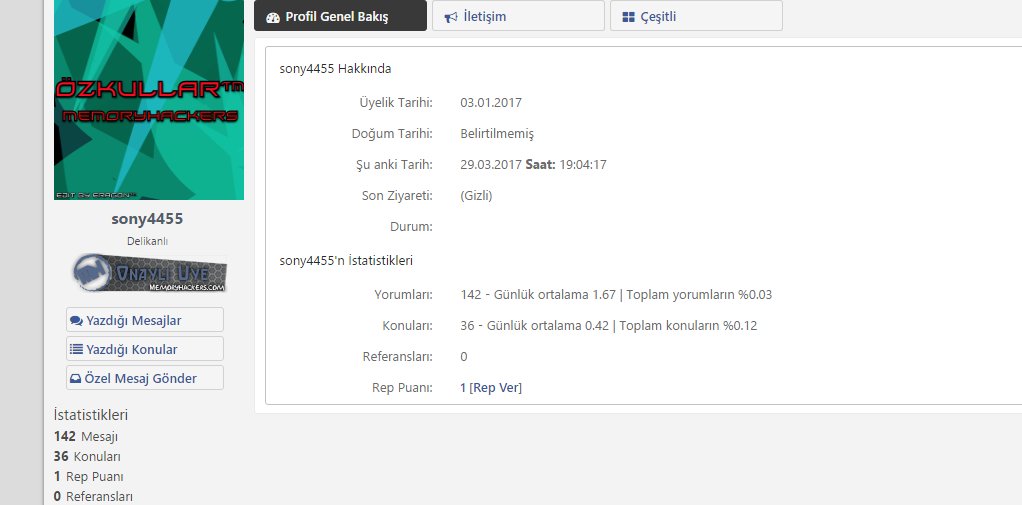The width and height of the screenshot is (1022, 505).
Task: Click the megaphone icon in İletişim tab
Action: pos(451,18)
